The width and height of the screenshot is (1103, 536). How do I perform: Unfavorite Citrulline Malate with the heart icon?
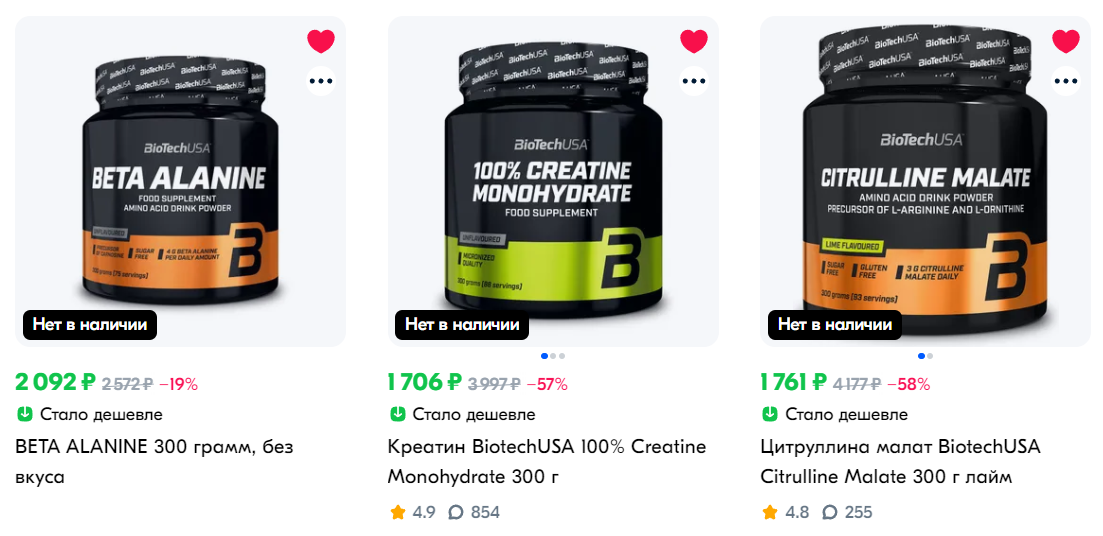coord(1066,41)
